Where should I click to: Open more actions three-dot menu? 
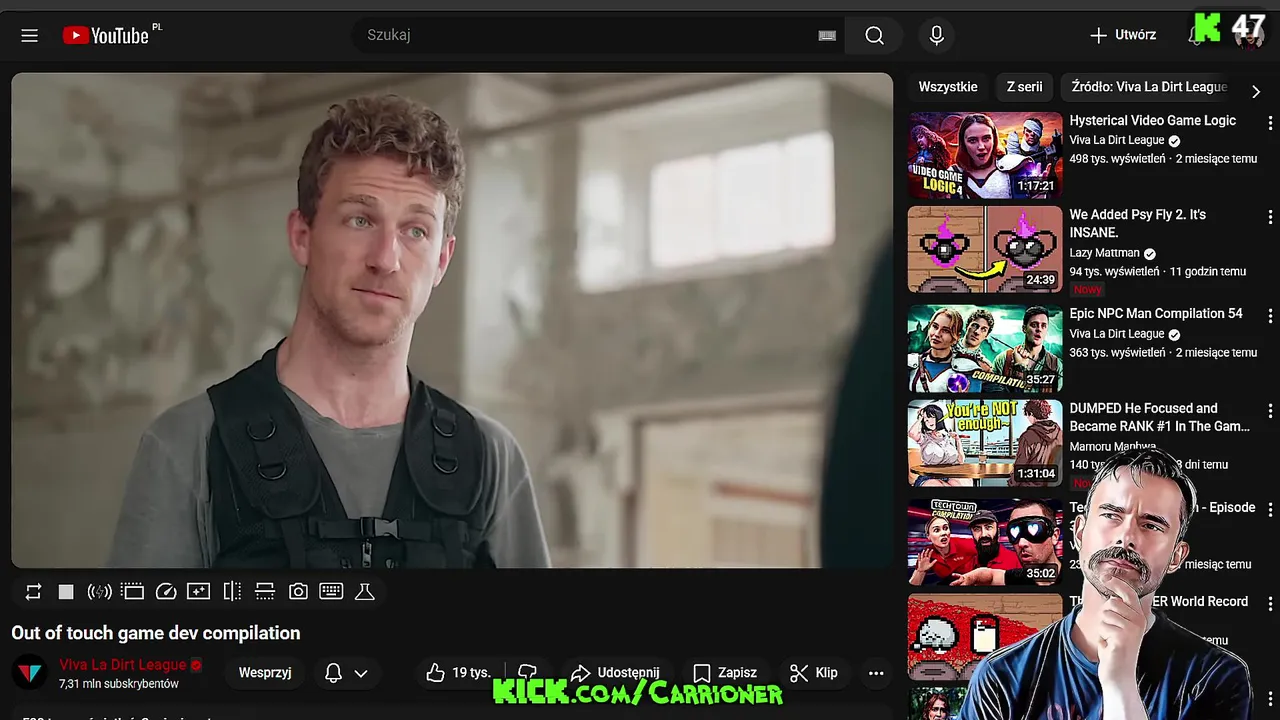(876, 673)
